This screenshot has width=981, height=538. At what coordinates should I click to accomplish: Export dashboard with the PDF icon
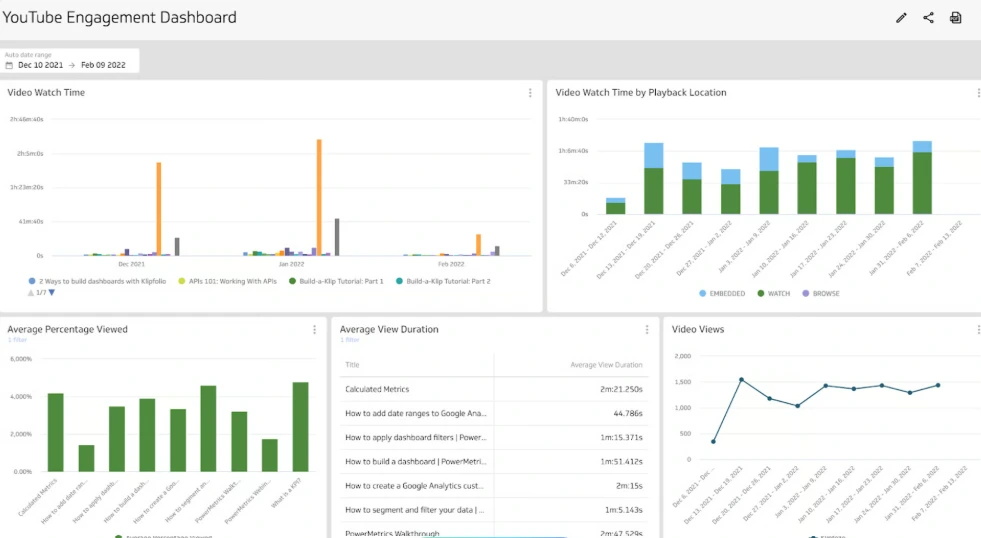point(955,18)
